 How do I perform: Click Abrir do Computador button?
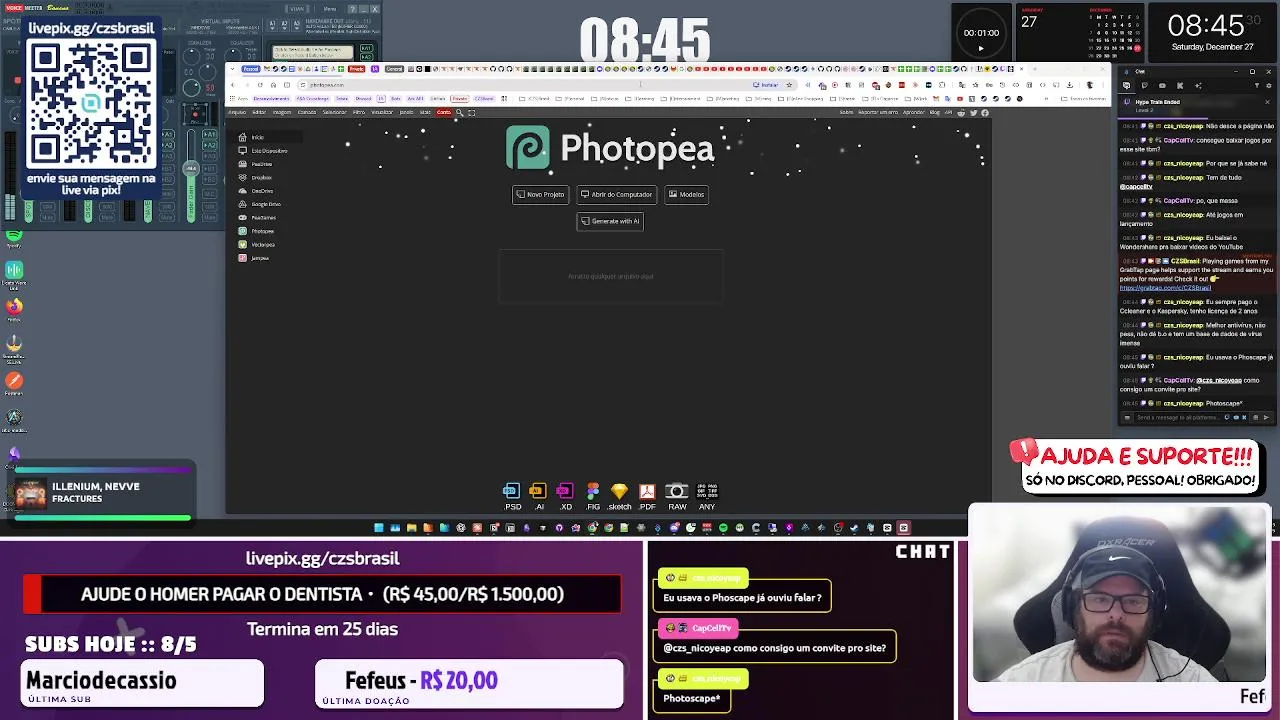[616, 194]
